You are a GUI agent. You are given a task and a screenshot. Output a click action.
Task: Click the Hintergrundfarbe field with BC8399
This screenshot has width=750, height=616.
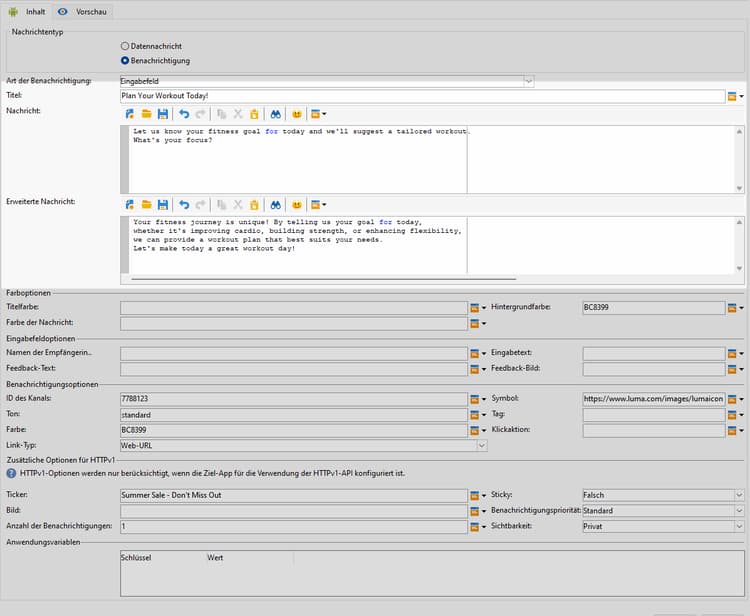click(x=653, y=308)
